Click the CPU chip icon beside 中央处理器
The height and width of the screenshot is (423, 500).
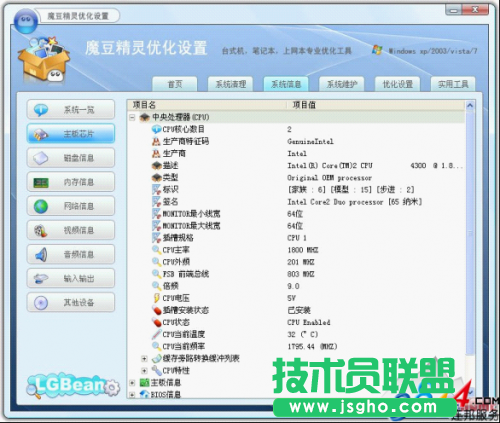[144, 117]
